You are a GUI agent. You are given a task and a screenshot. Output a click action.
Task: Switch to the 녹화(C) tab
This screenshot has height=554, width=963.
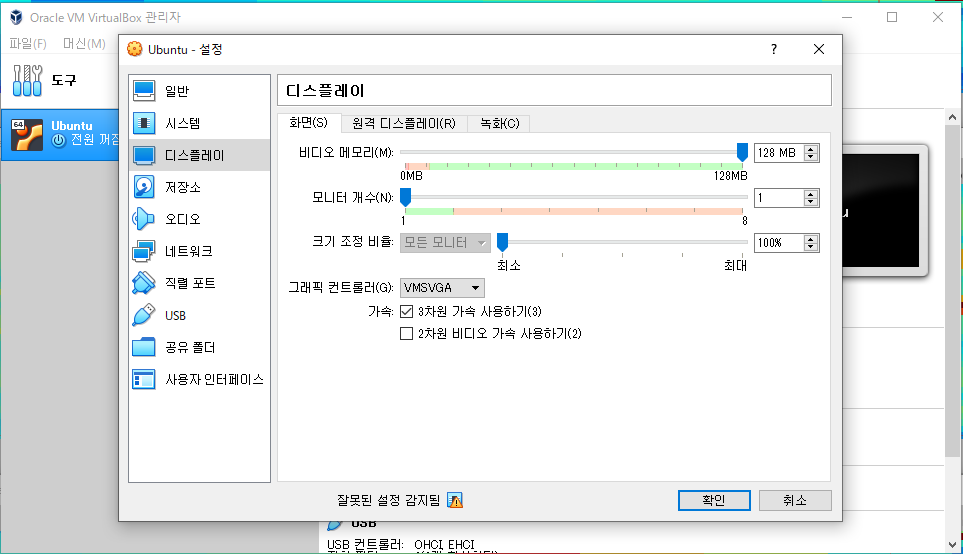tap(499, 123)
